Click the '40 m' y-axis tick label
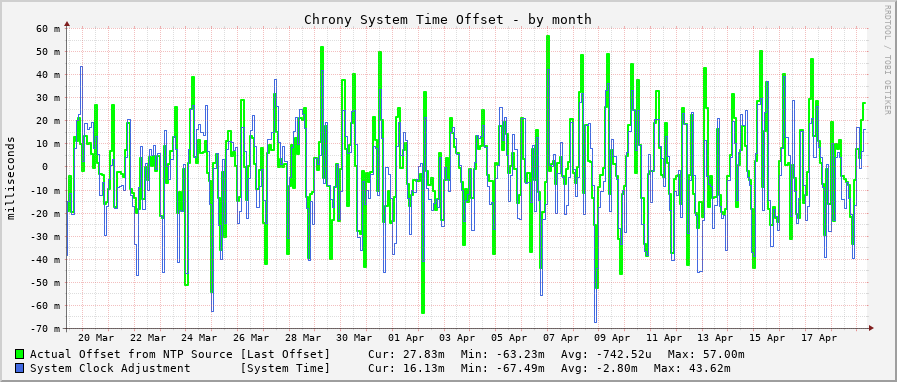 point(49,75)
